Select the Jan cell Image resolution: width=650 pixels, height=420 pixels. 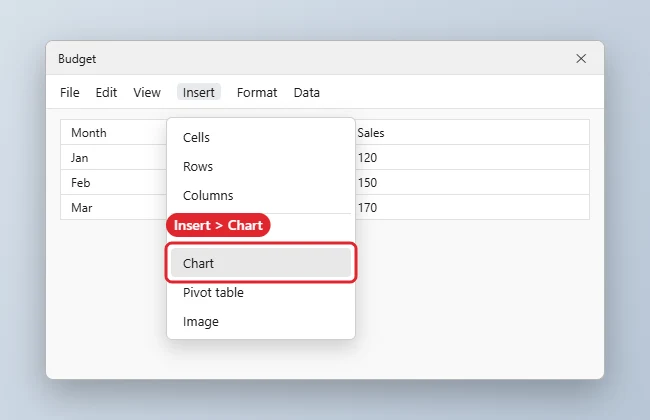114,158
